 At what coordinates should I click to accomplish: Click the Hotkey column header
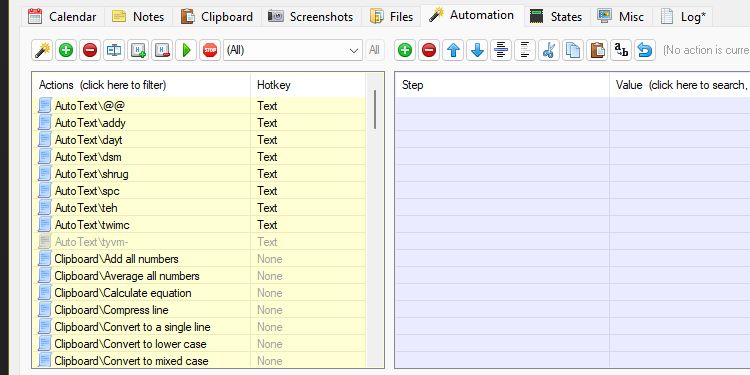tap(308, 85)
